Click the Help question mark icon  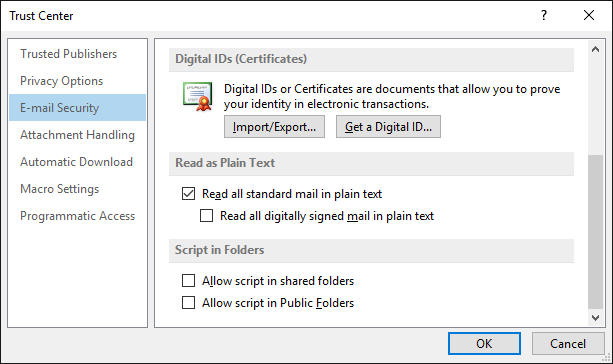[544, 16]
